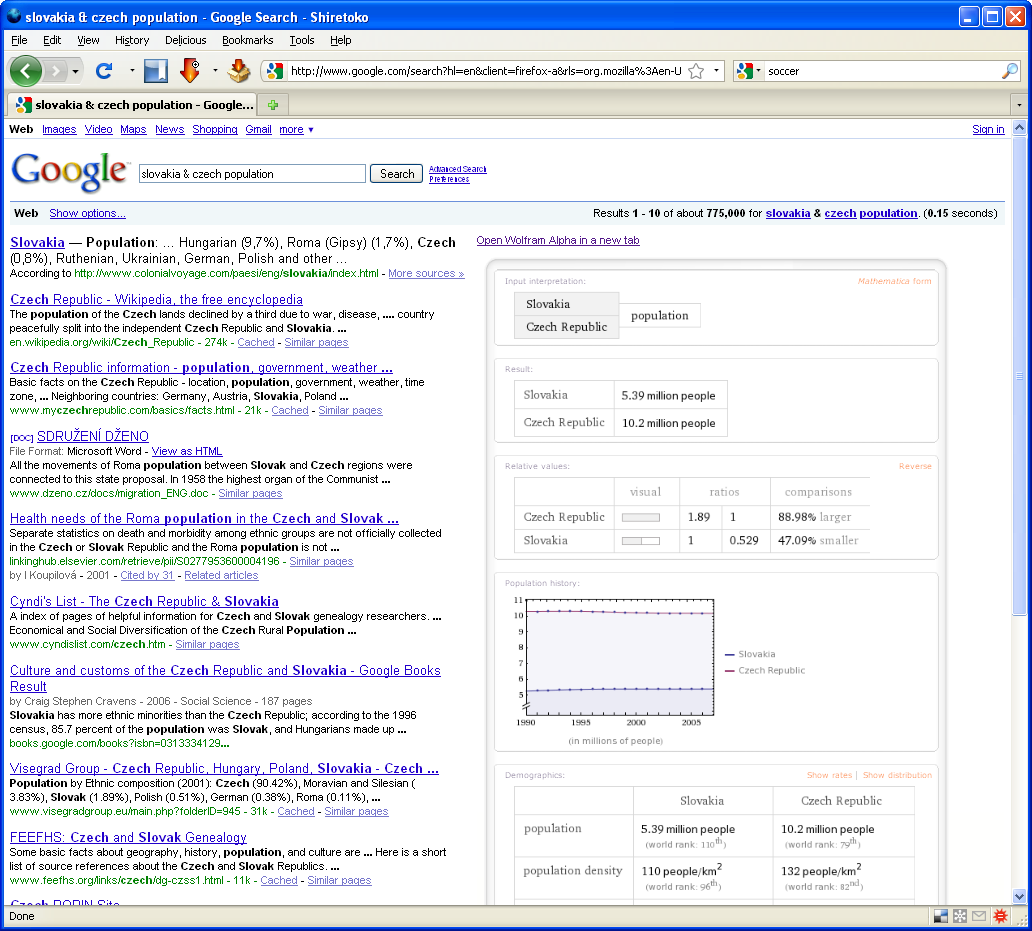The height and width of the screenshot is (931, 1032).
Task: Open the Bookmarks menu
Action: [x=247, y=40]
